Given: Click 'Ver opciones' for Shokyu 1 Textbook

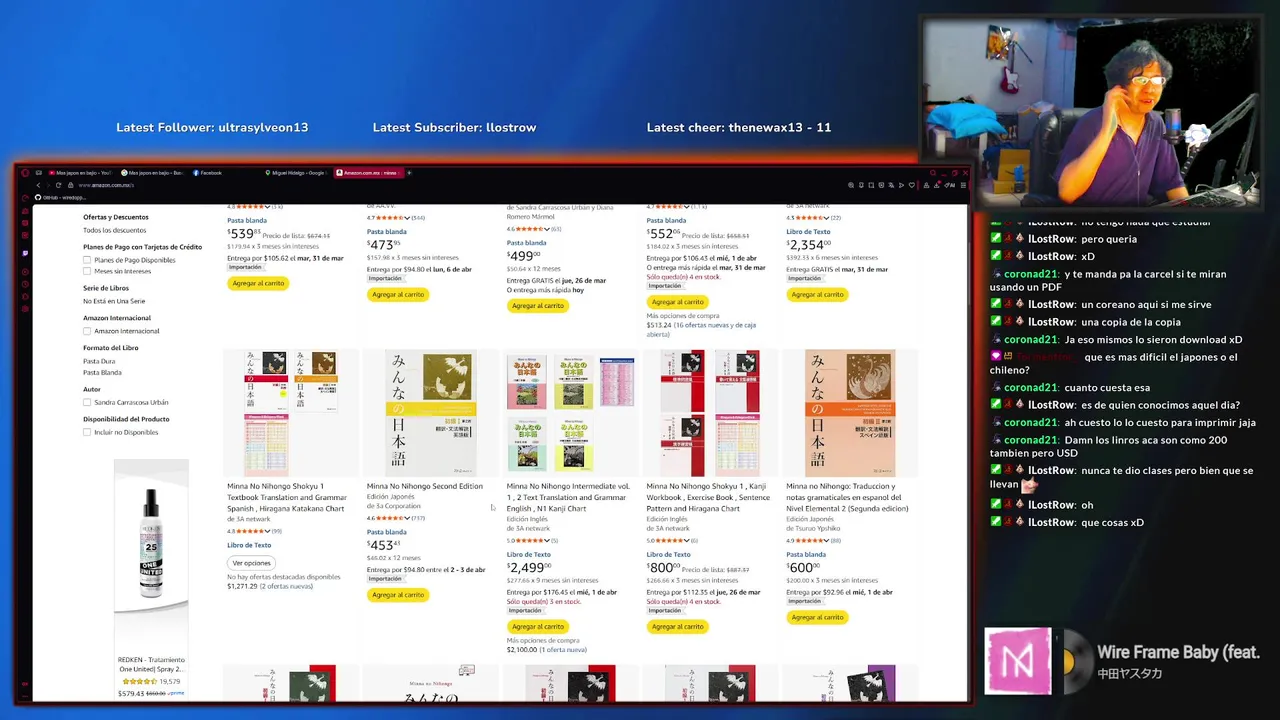Looking at the screenshot, I should click(252, 563).
